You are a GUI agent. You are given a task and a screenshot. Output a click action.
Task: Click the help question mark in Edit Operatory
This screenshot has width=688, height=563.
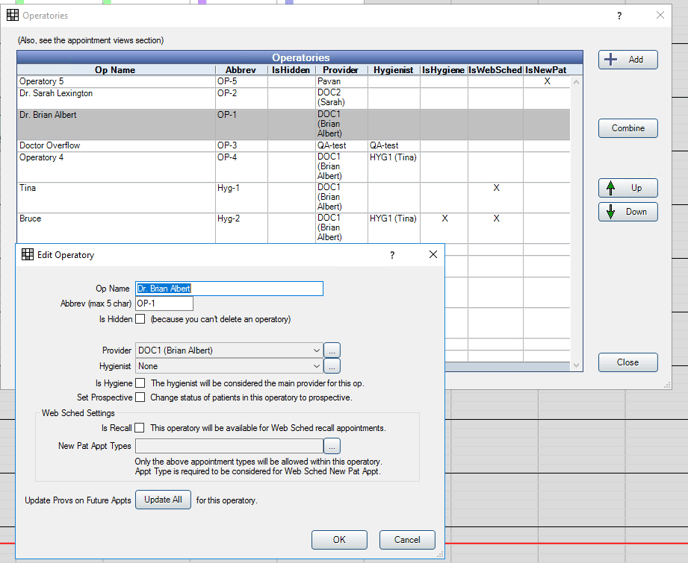pyautogui.click(x=392, y=255)
